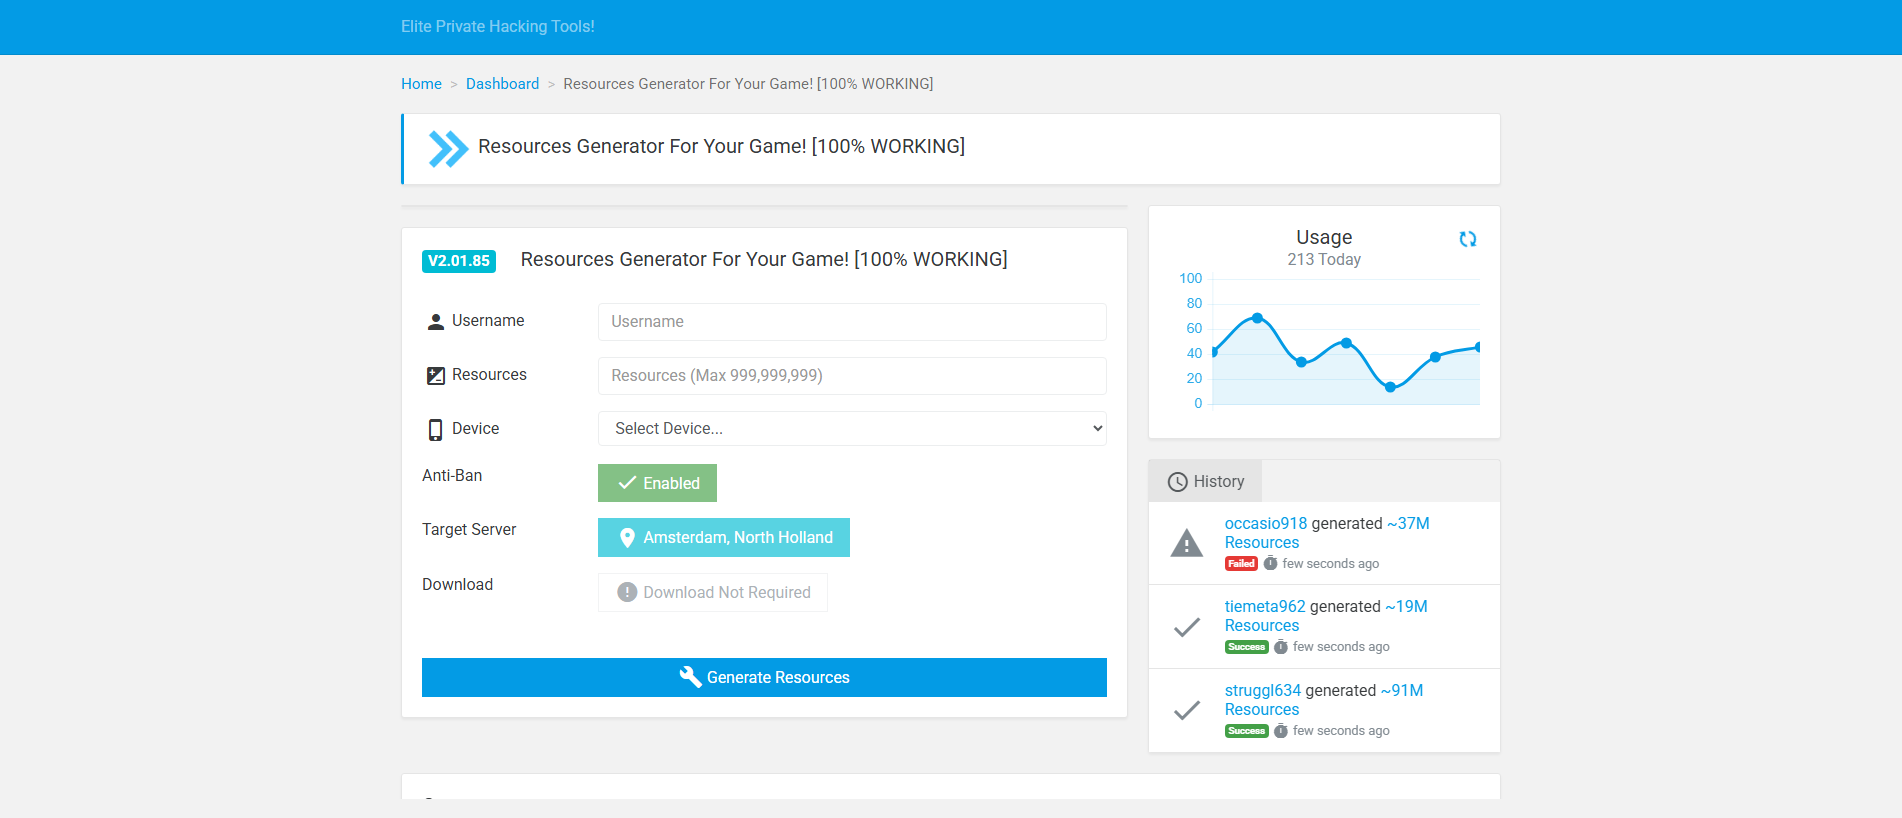The image size is (1902, 818).
Task: Select the Amsterdam, North Holland target server
Action: (x=724, y=538)
